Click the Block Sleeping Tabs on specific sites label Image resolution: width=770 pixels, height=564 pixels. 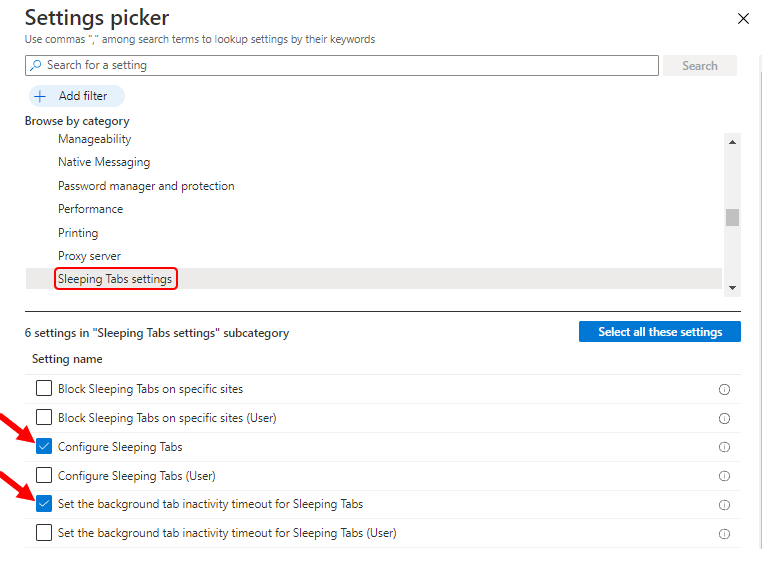pyautogui.click(x=150, y=389)
